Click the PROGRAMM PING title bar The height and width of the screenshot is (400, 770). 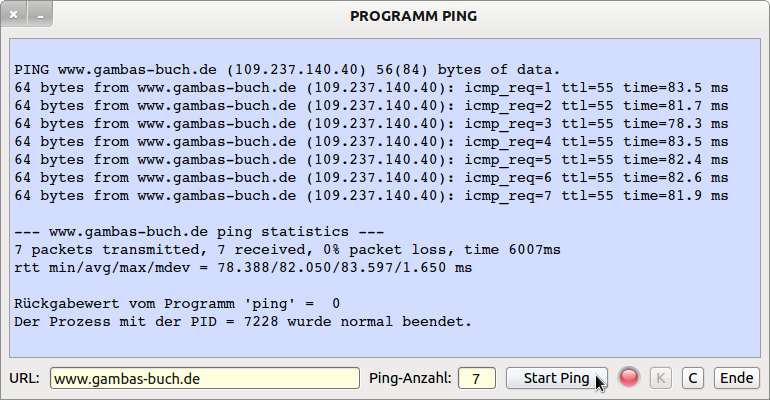point(414,16)
